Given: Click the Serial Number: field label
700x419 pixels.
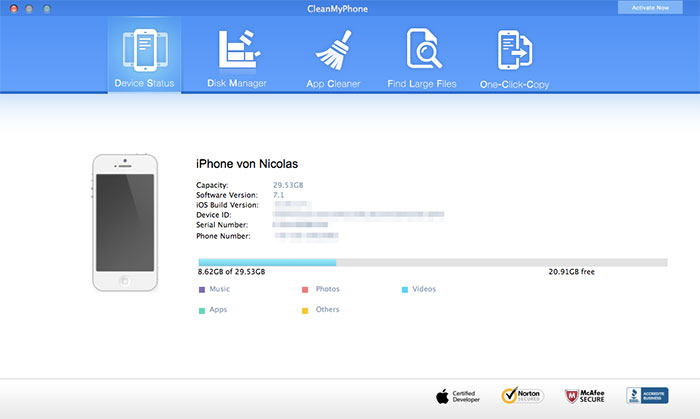Looking at the screenshot, I should pyautogui.click(x=222, y=224).
